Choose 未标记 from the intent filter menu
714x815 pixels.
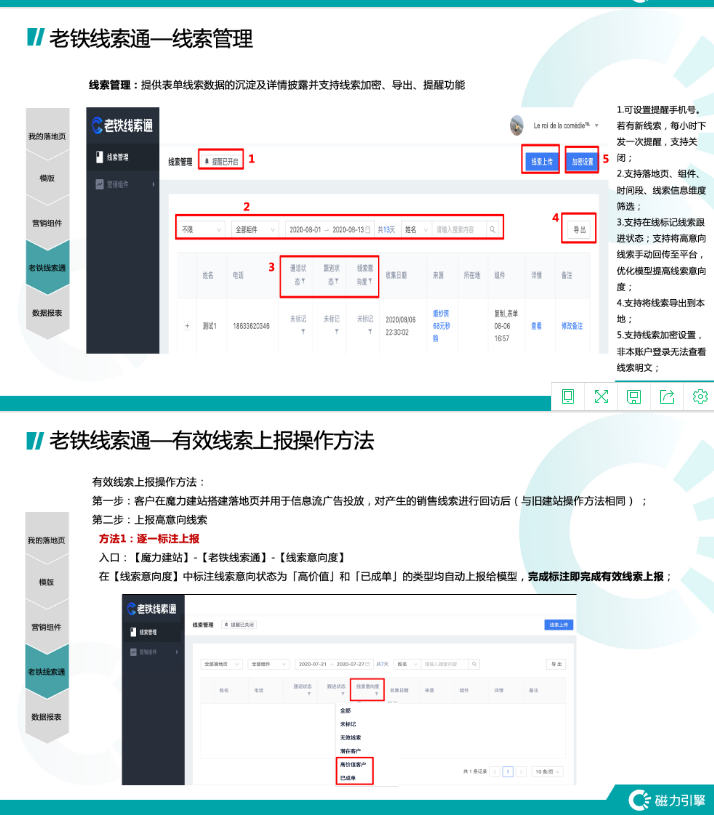pos(348,724)
